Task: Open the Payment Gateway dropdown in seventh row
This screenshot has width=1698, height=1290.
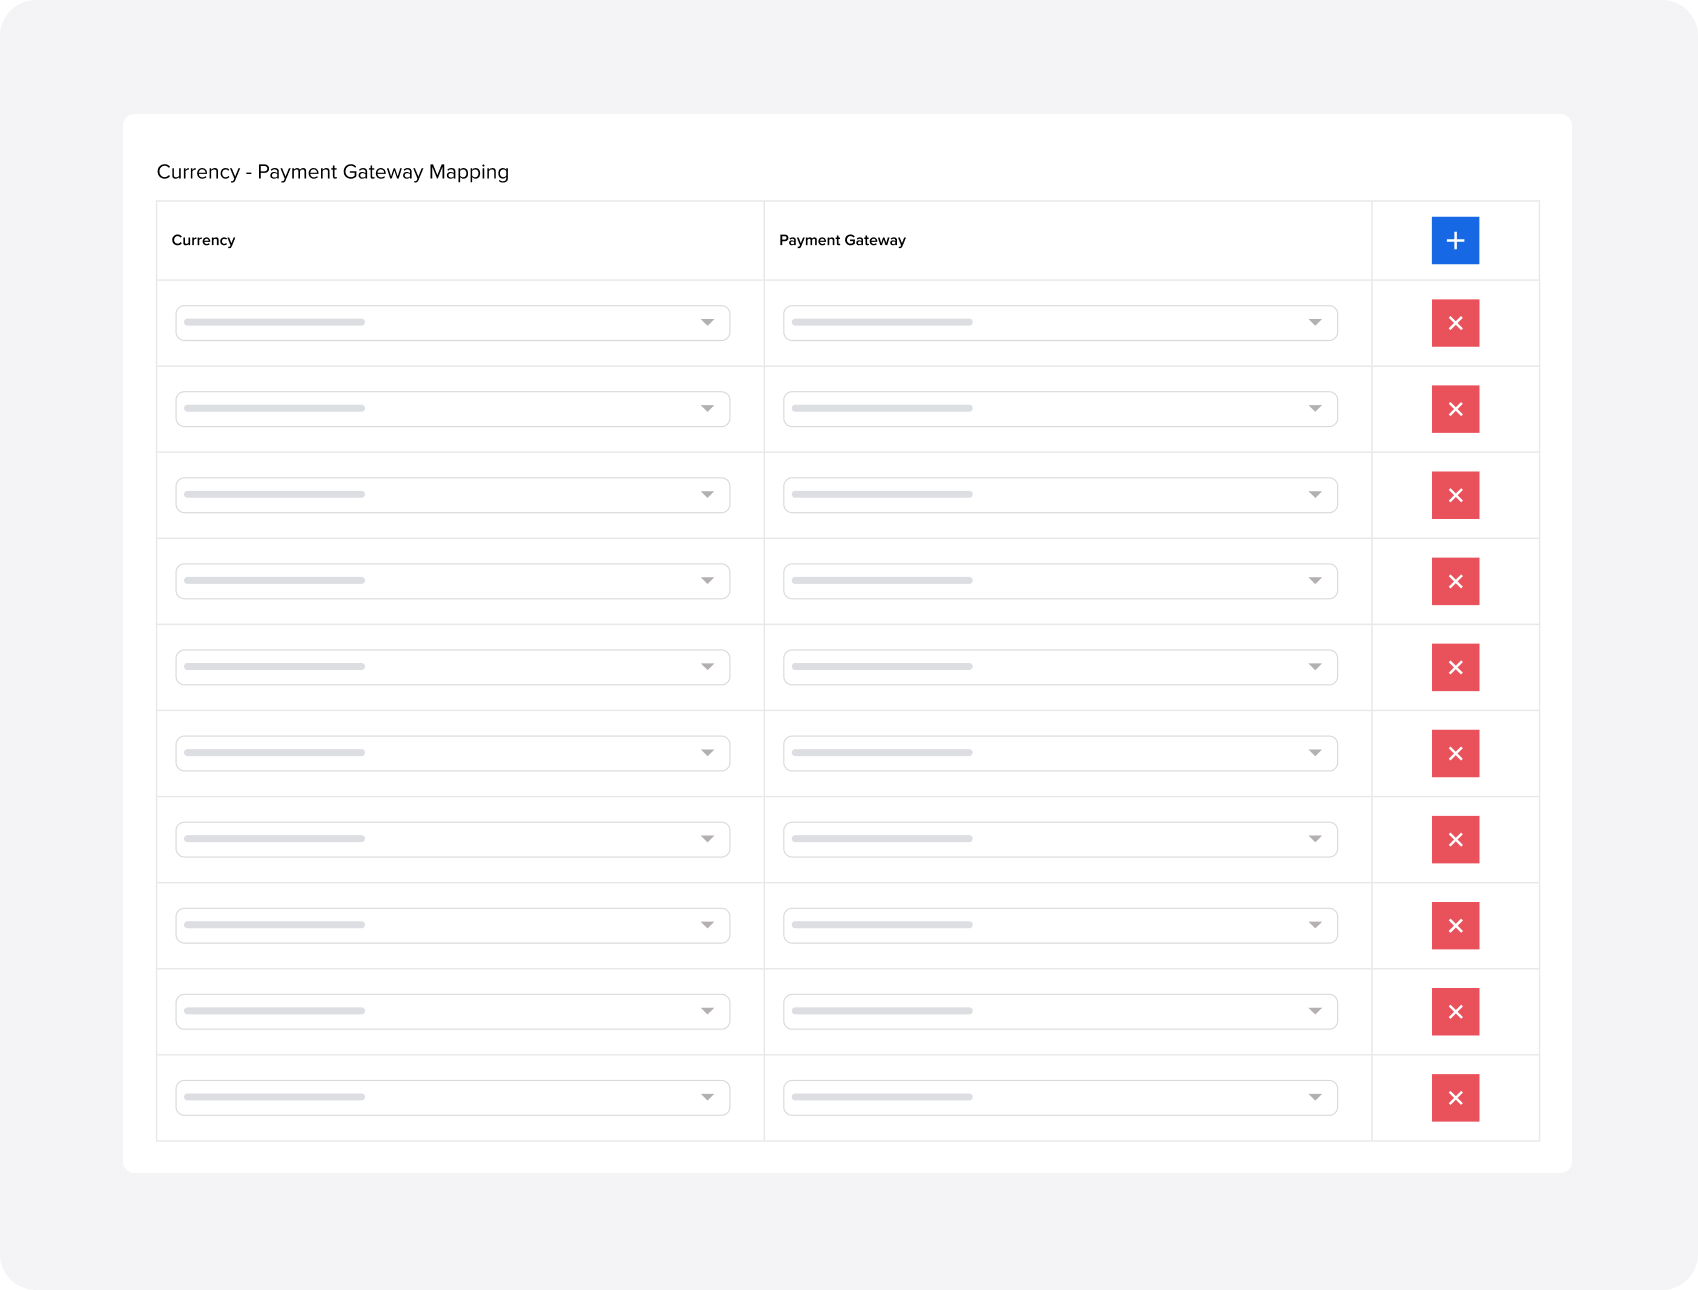Action: pos(1060,839)
